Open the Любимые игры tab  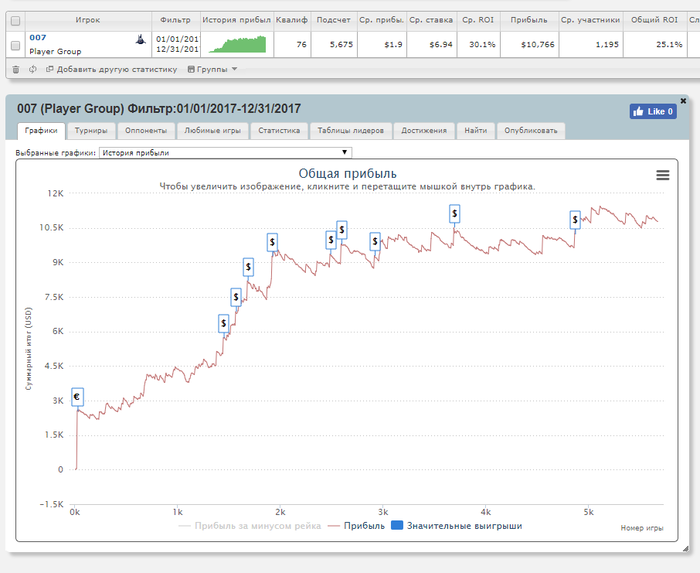212,131
